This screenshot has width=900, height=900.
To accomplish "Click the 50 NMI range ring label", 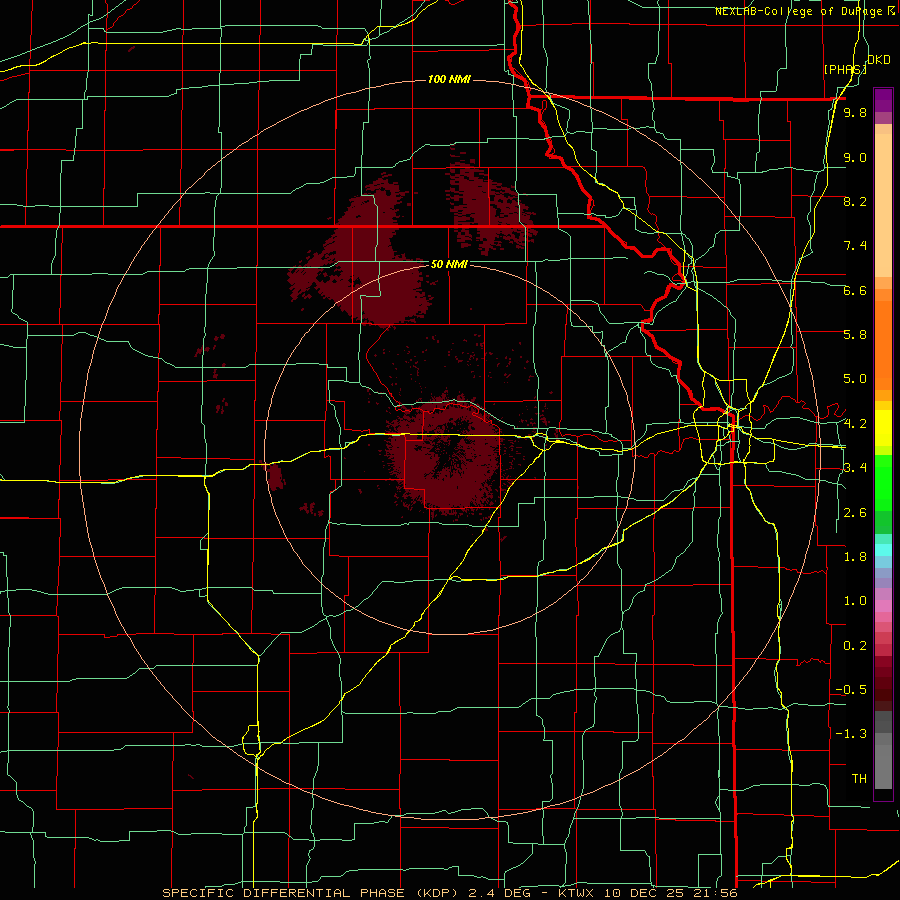I will click(449, 264).
